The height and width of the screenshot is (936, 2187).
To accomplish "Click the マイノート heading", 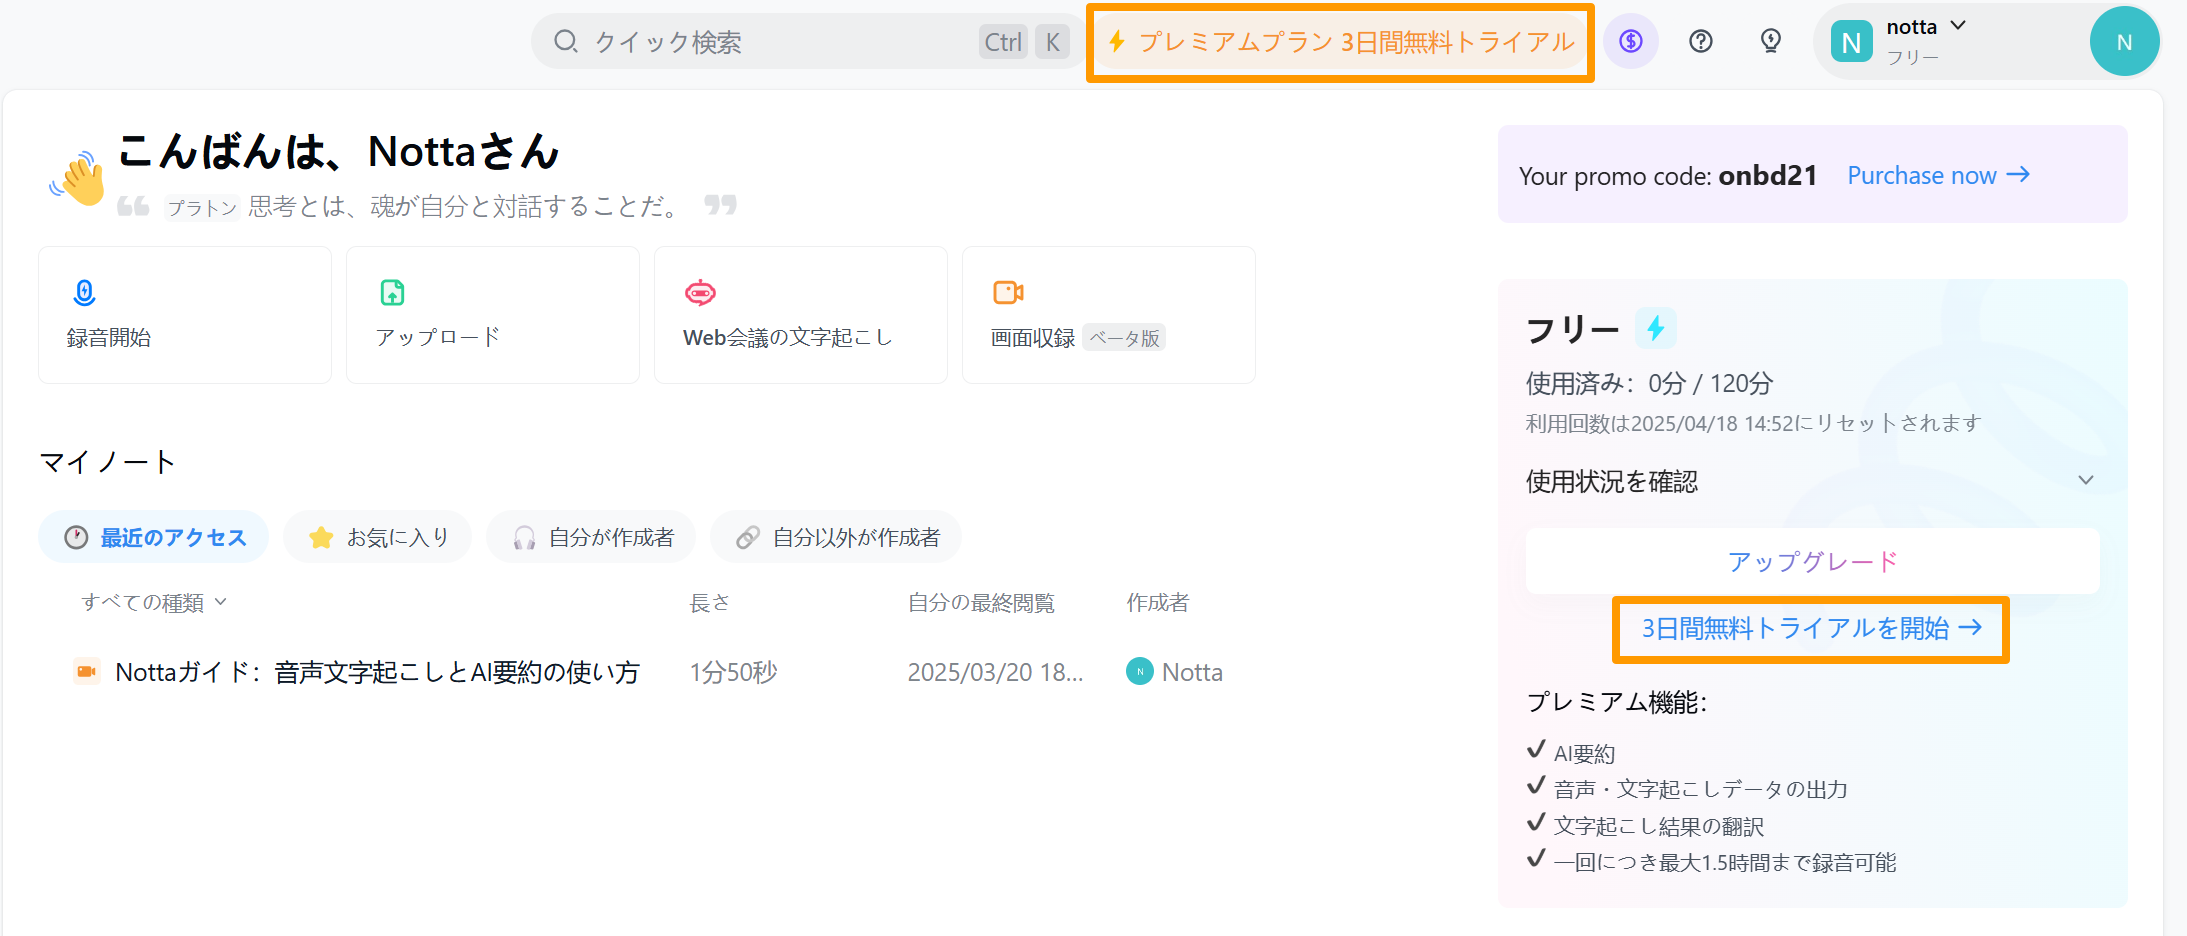I will pos(107,462).
